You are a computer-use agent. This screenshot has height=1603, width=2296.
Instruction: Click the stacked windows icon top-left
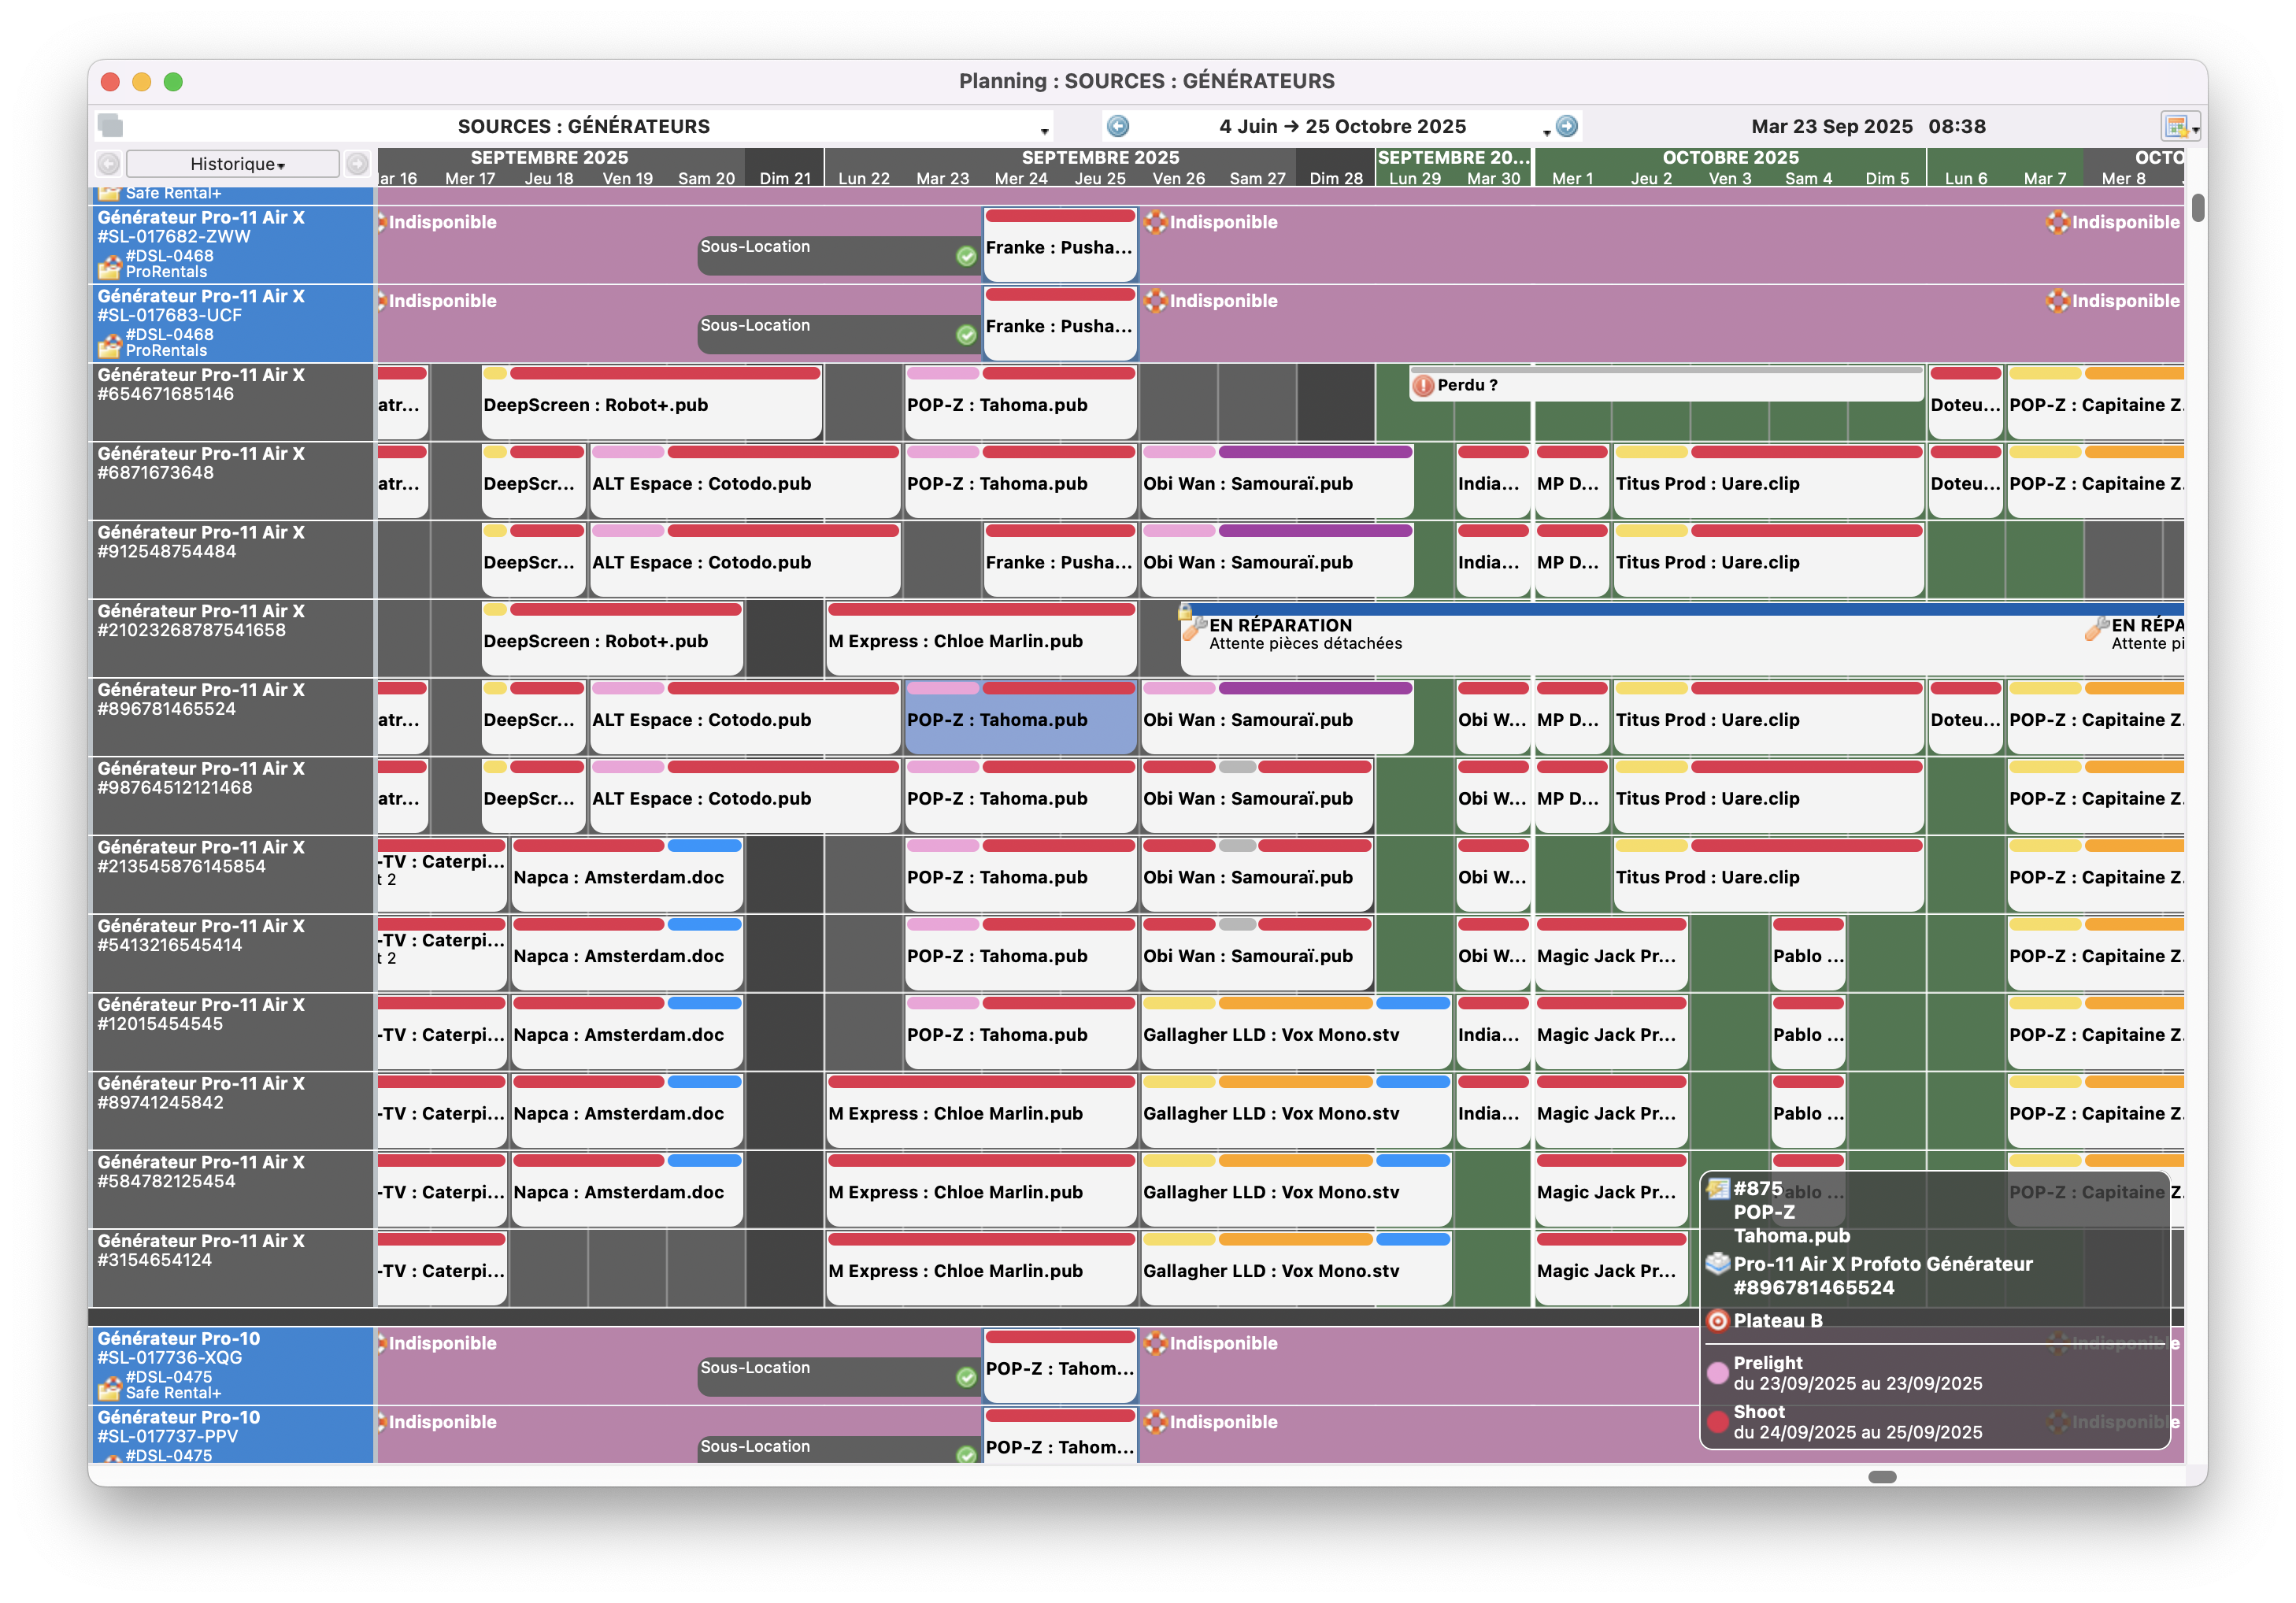click(111, 126)
